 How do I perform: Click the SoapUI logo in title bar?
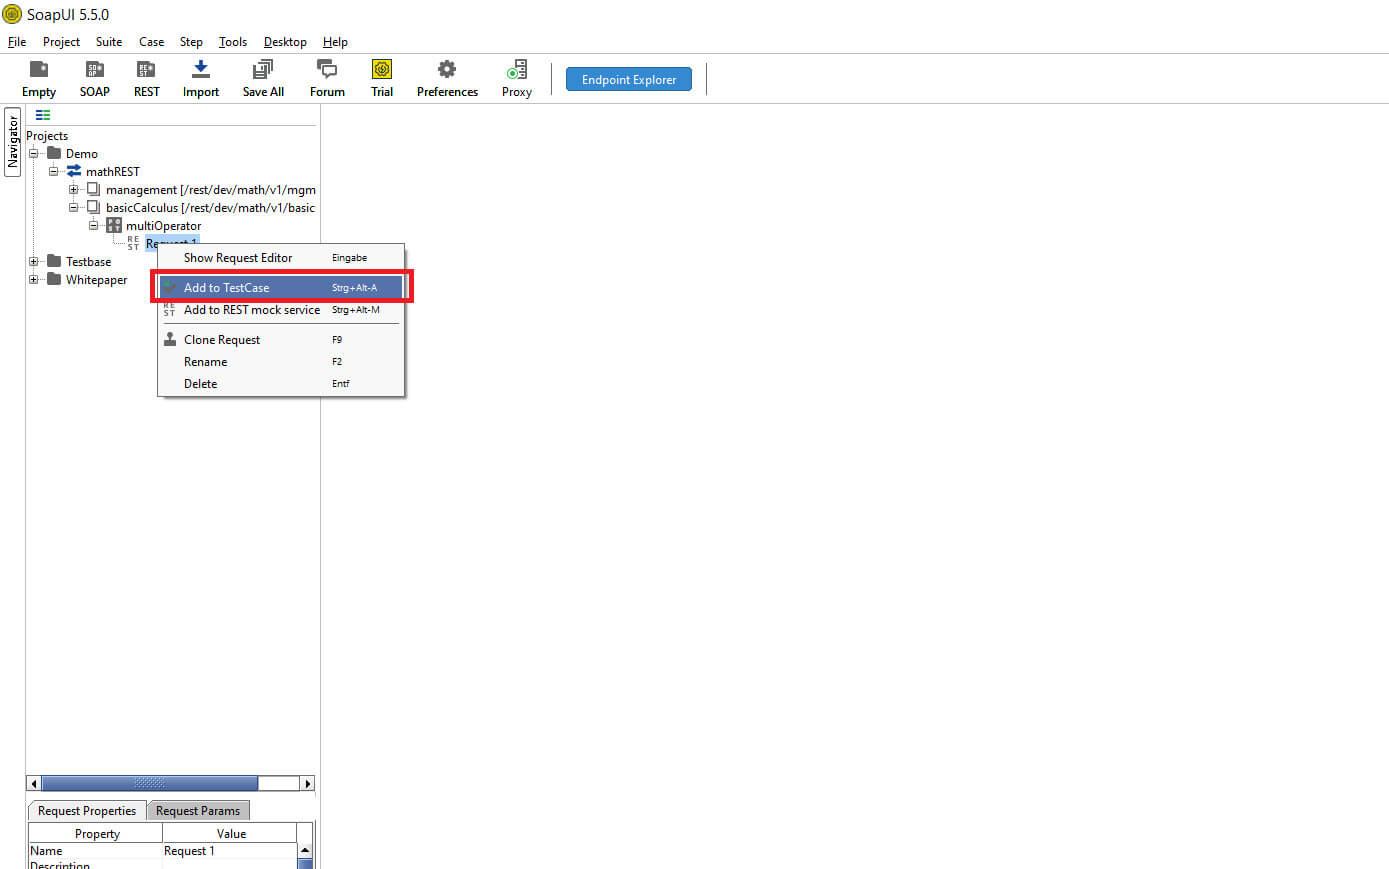point(12,14)
